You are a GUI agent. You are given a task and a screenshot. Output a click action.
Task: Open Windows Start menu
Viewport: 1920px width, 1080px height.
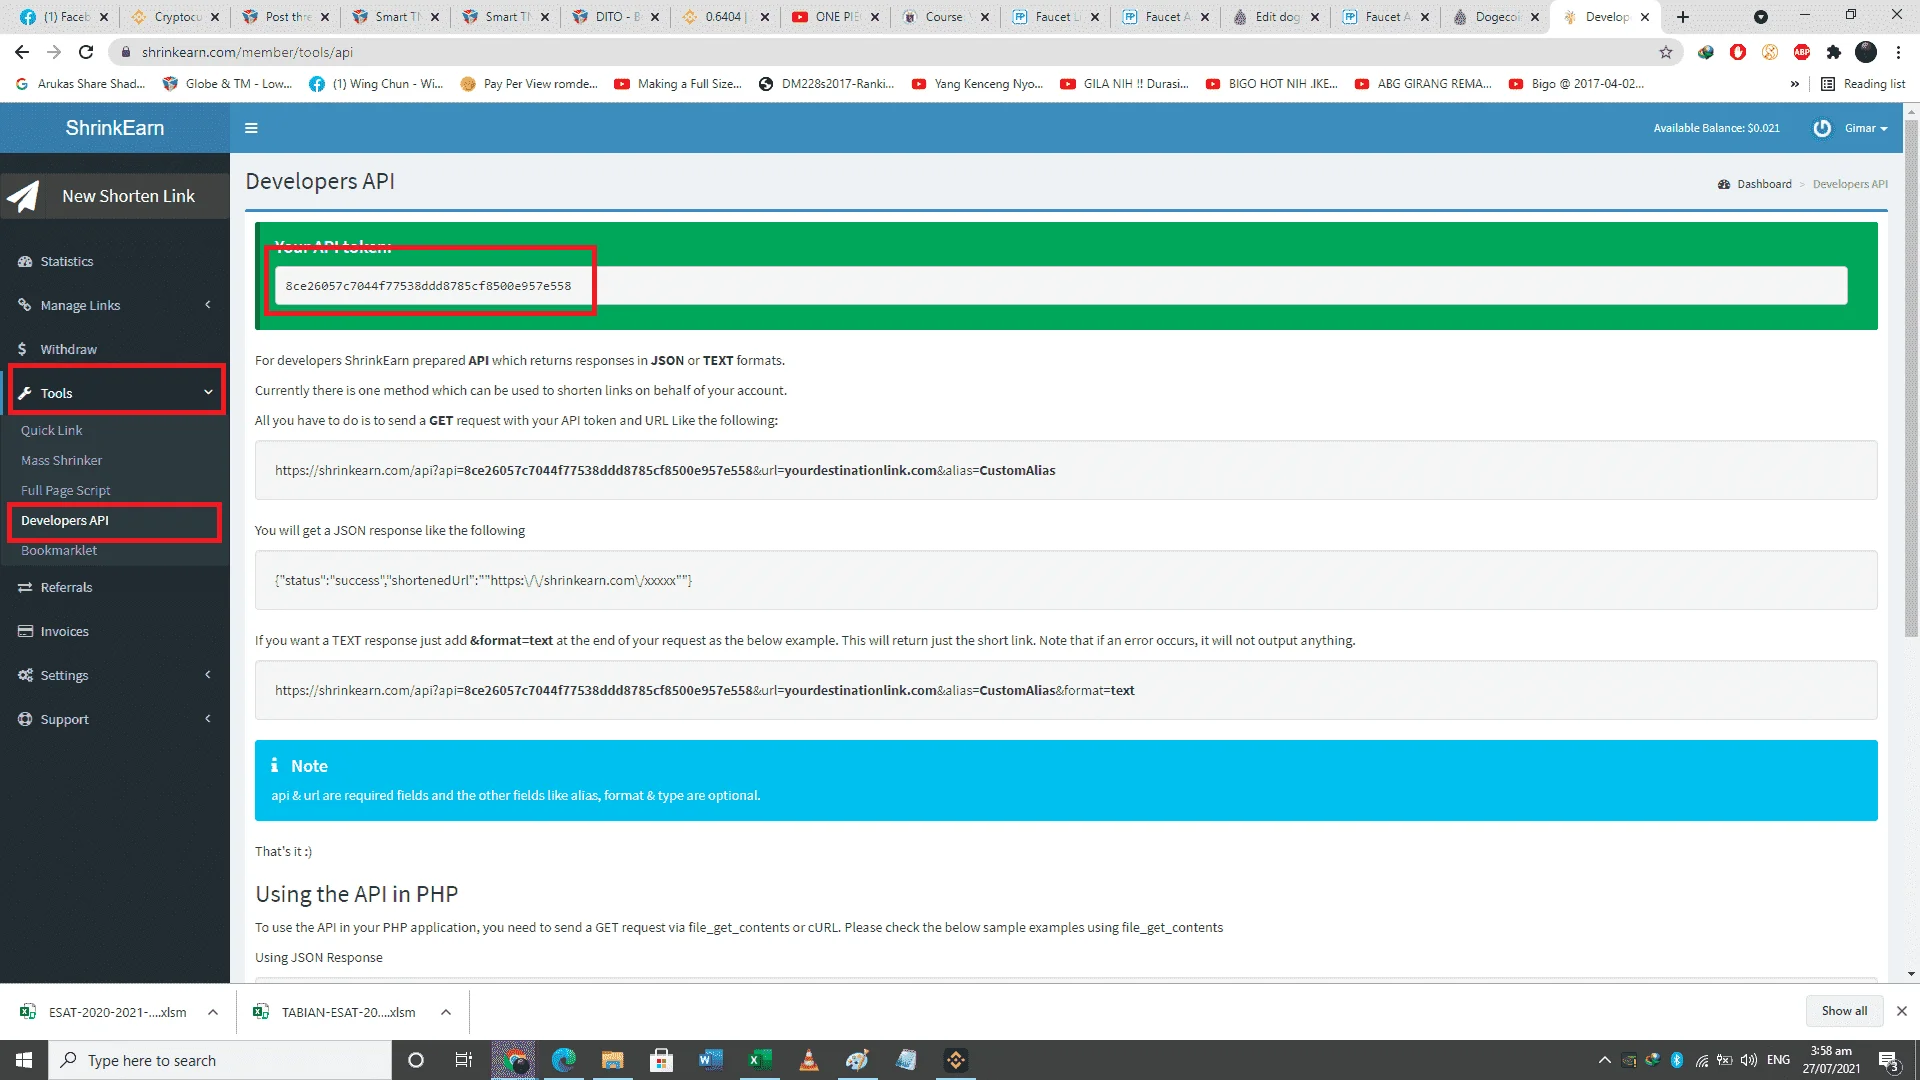[x=24, y=1060]
